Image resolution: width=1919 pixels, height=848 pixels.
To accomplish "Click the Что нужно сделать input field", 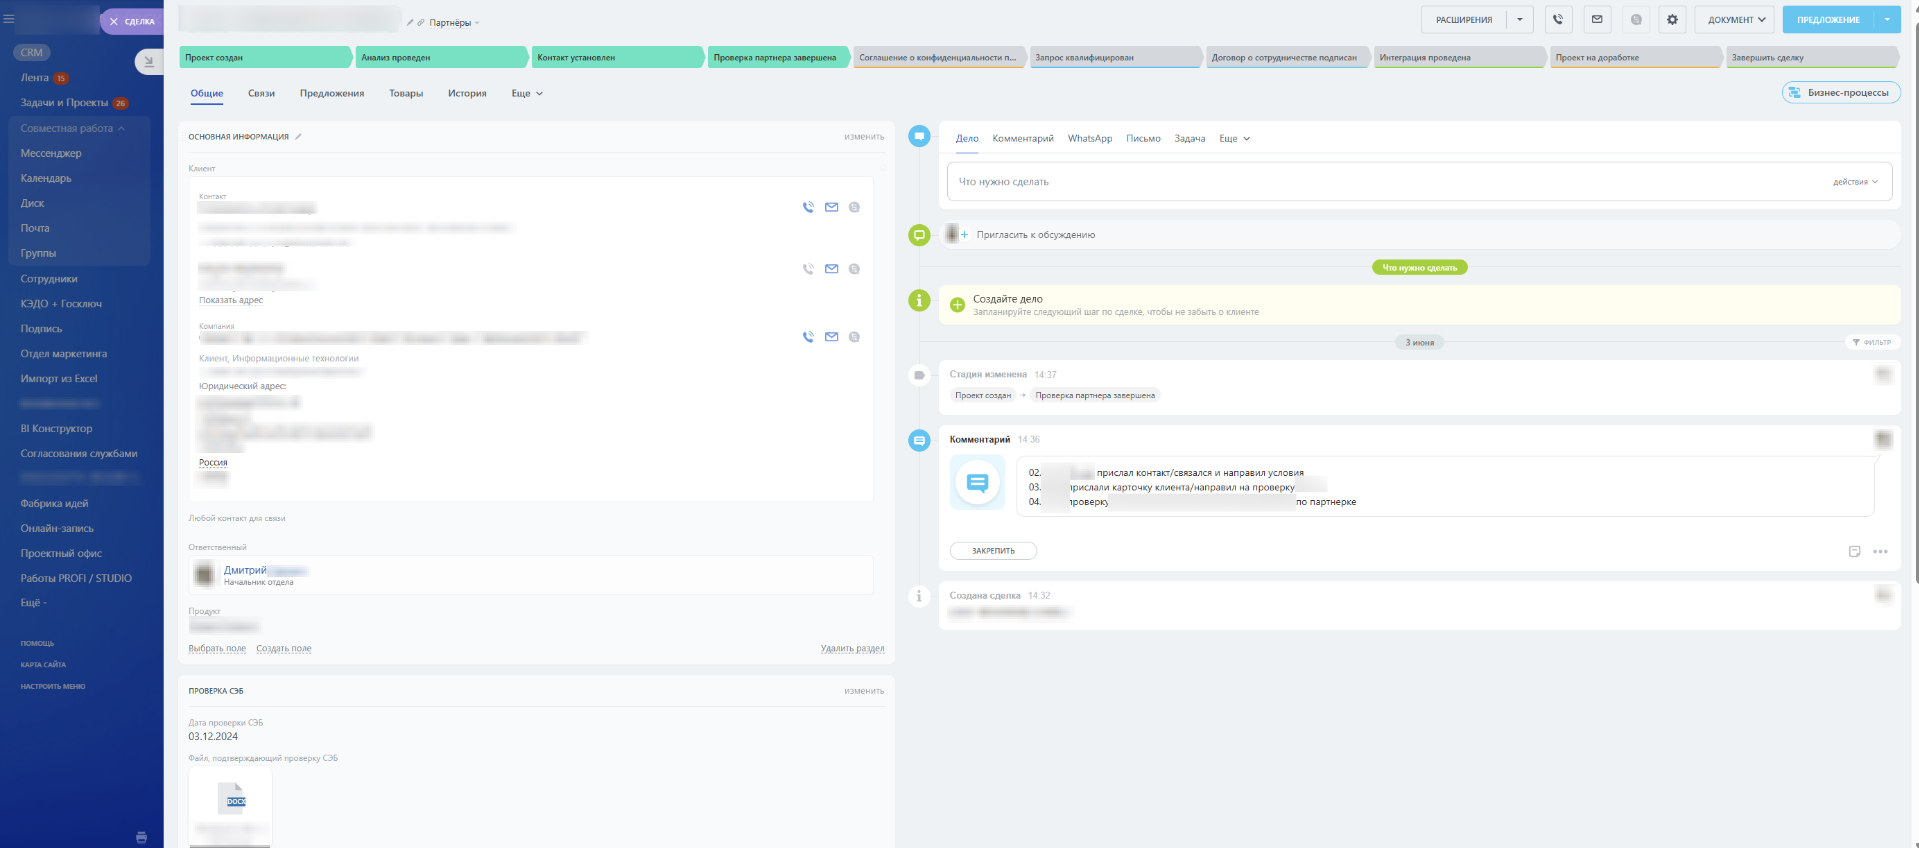I will [x=1419, y=182].
